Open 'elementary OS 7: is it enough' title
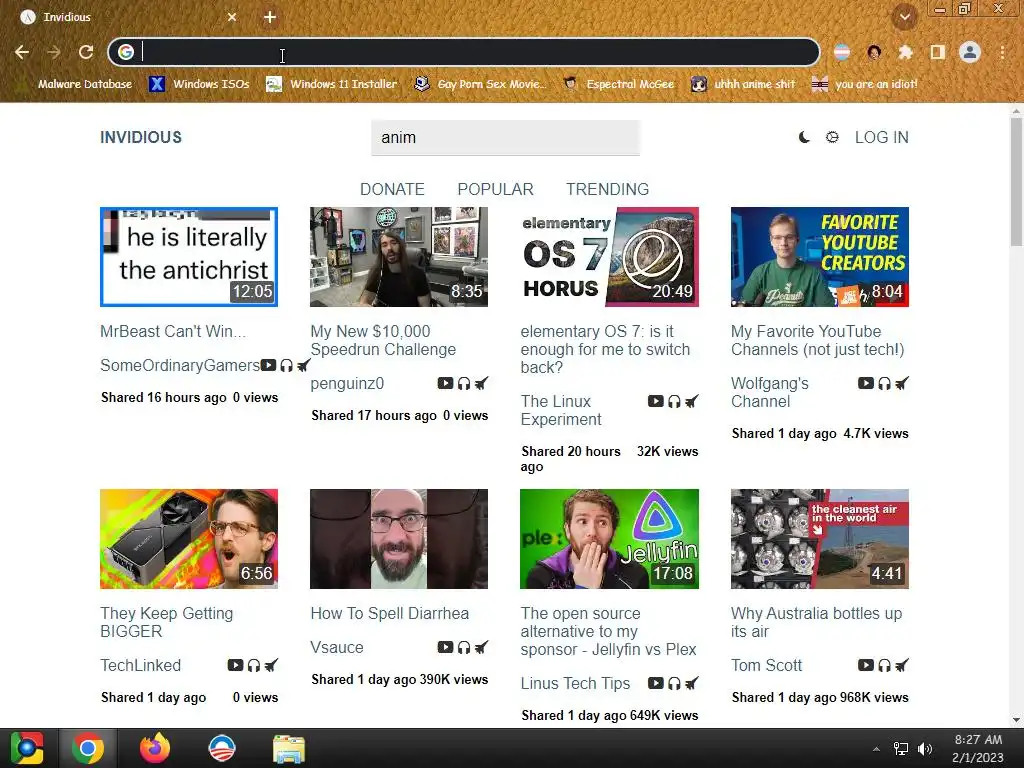Screen dimensions: 1024x768 pyautogui.click(x=605, y=349)
